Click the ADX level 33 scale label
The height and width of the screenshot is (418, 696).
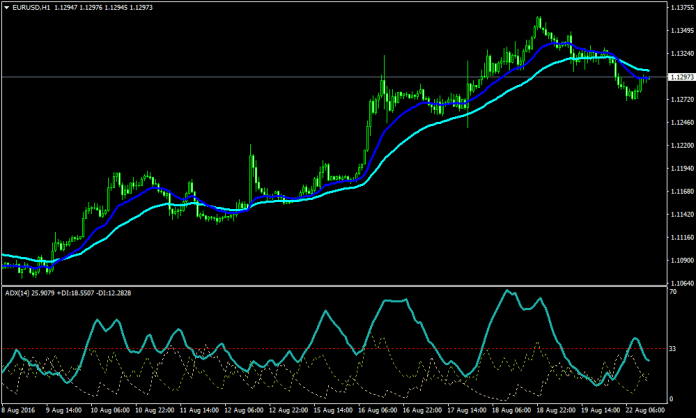(x=673, y=348)
